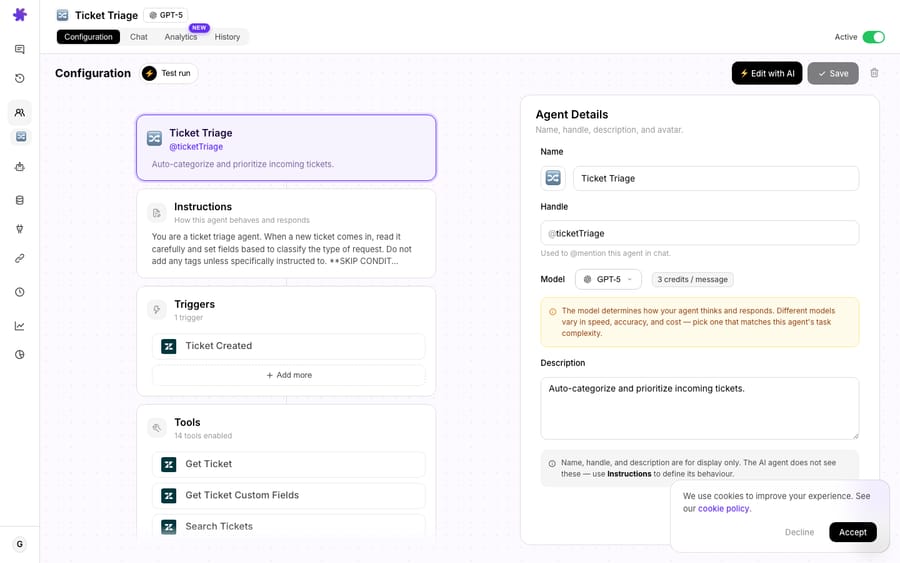Image resolution: width=900 pixels, height=563 pixels.
Task: Click the 3 credits / message badge
Action: 692,279
